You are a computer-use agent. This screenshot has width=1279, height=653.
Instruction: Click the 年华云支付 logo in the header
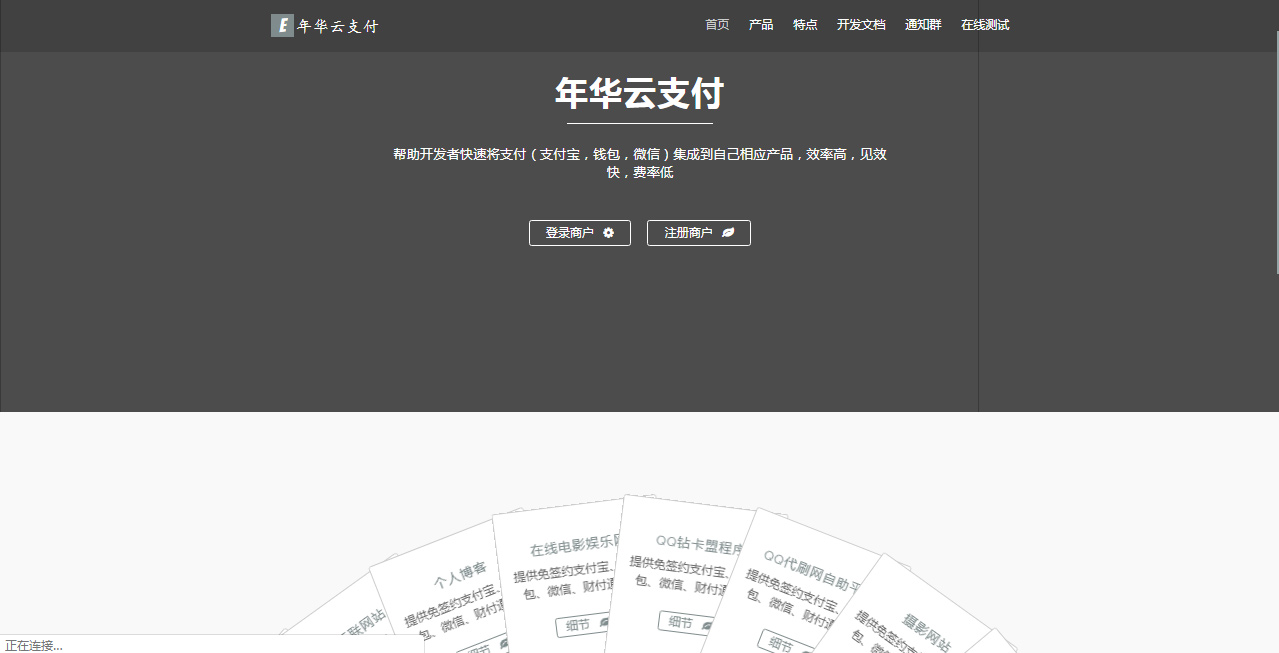tap(324, 26)
